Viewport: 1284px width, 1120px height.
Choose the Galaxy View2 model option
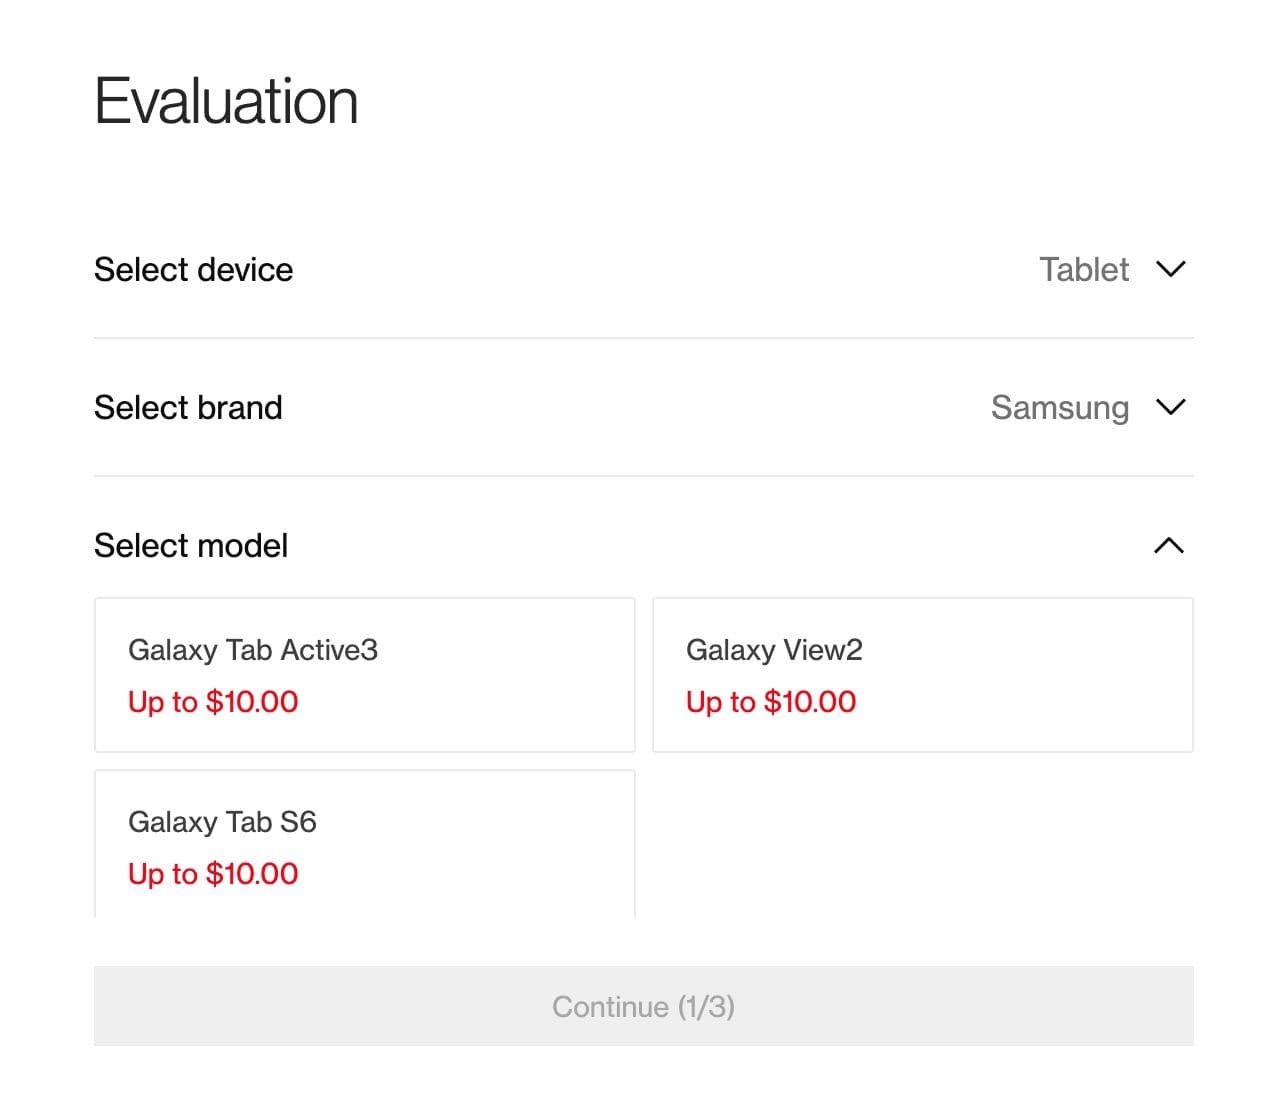(x=922, y=675)
